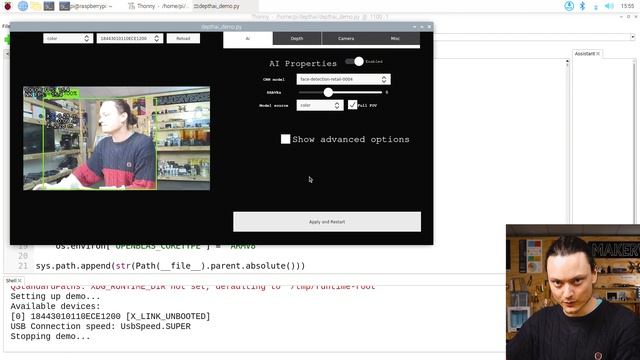This screenshot has height=360, width=640.
Task: Switch to the Misc tab
Action: (395, 38)
